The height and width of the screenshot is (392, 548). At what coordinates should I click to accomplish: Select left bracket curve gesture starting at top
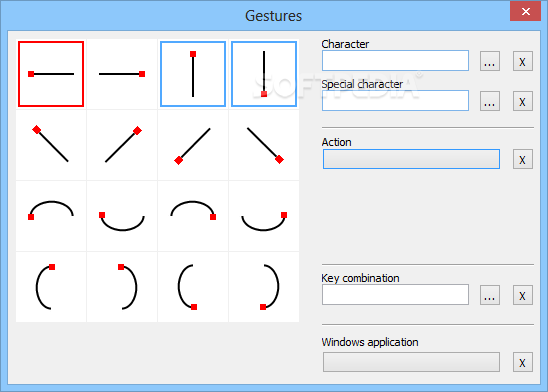[x=51, y=287]
